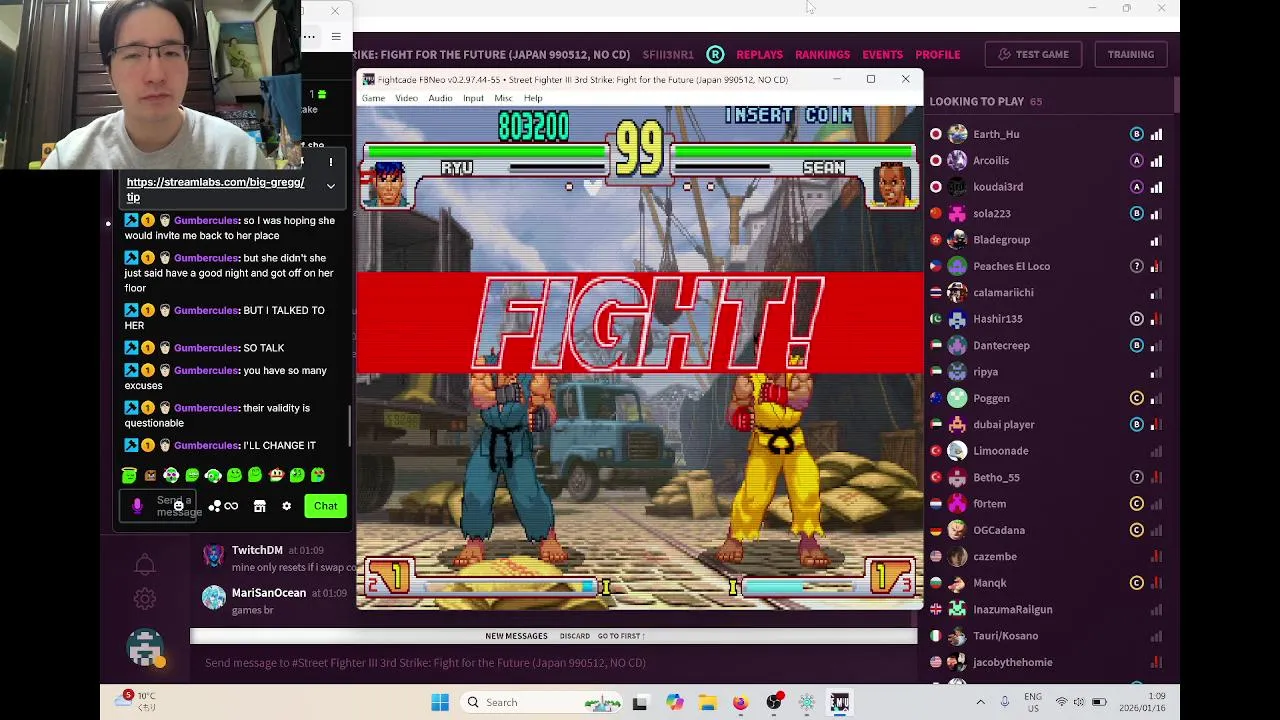Viewport: 1280px width, 720px height.
Task: Go to the REPLAYS tab
Action: tap(759, 54)
